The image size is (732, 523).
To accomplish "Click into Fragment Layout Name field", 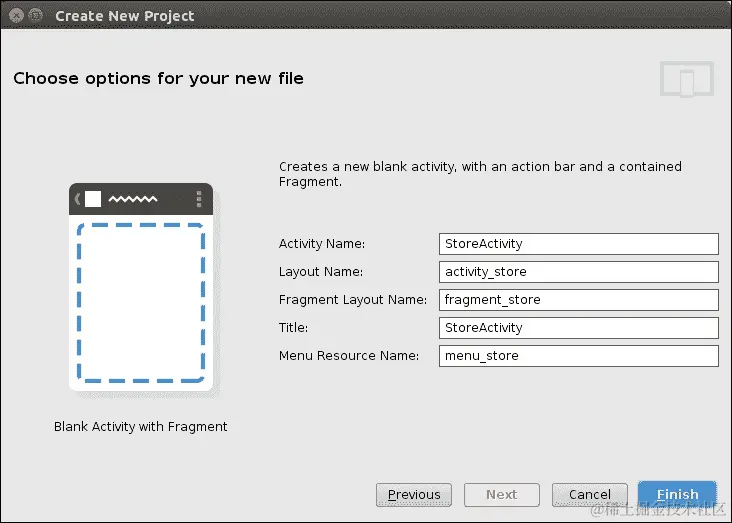I will (578, 300).
